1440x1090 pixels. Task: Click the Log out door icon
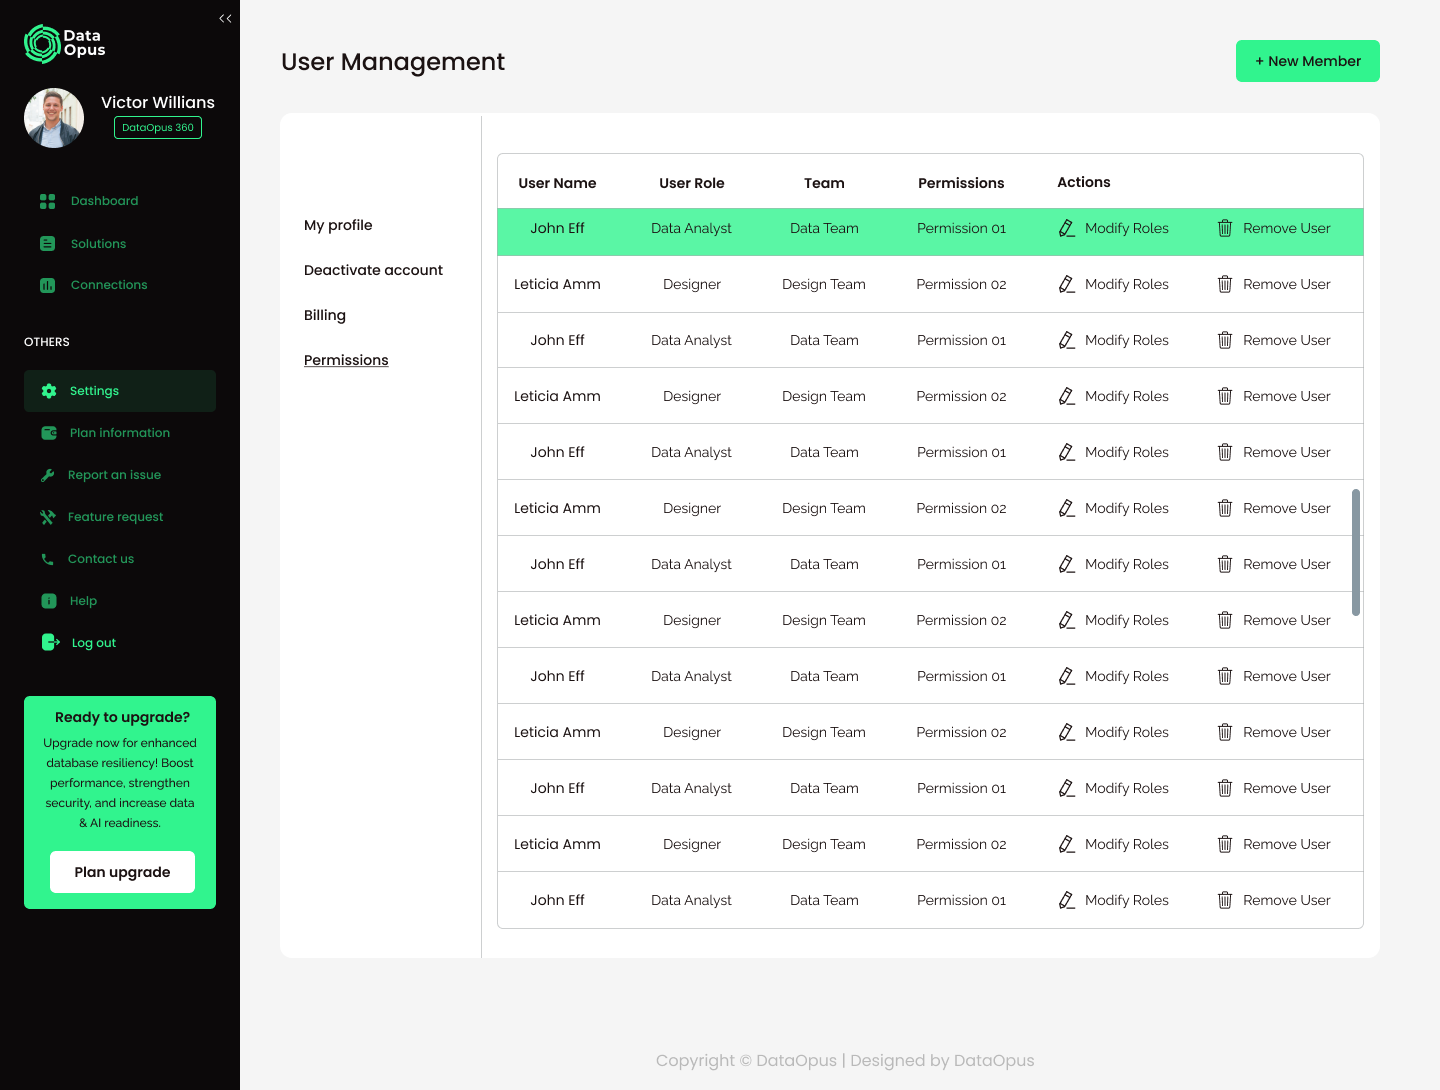51,643
